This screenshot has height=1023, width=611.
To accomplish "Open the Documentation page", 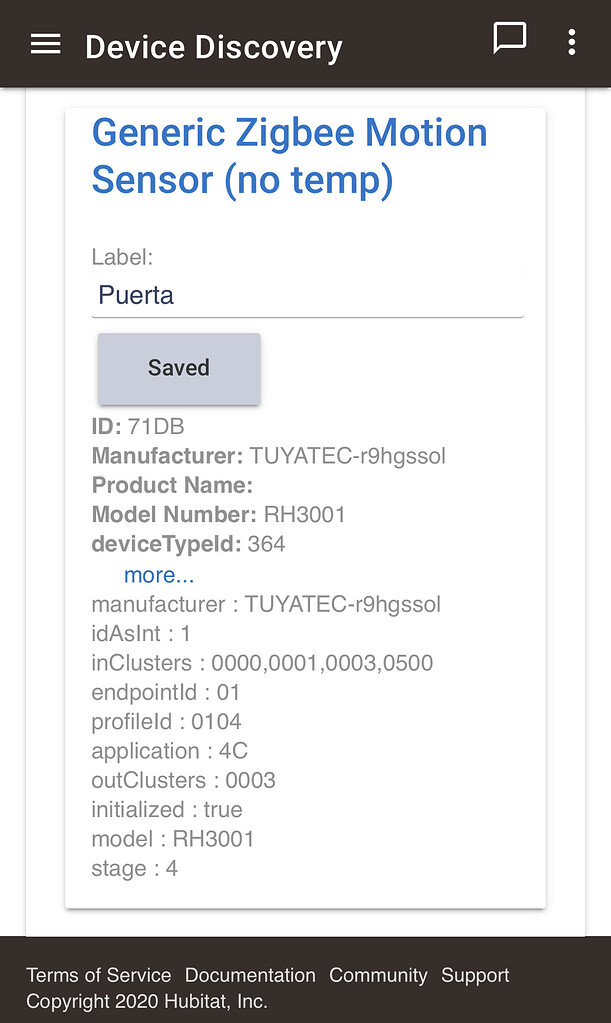I will click(x=250, y=975).
